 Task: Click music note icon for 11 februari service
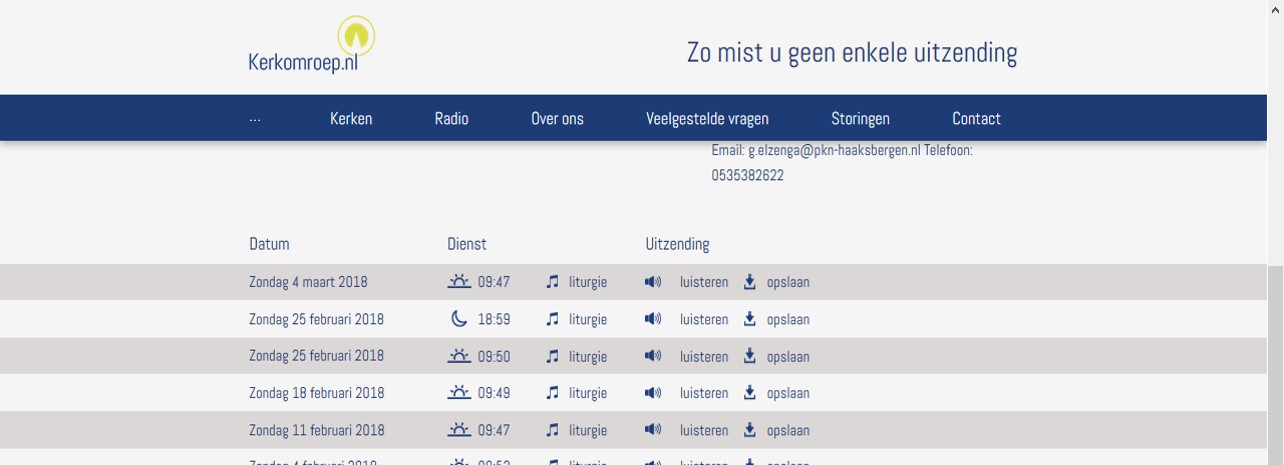553,431
